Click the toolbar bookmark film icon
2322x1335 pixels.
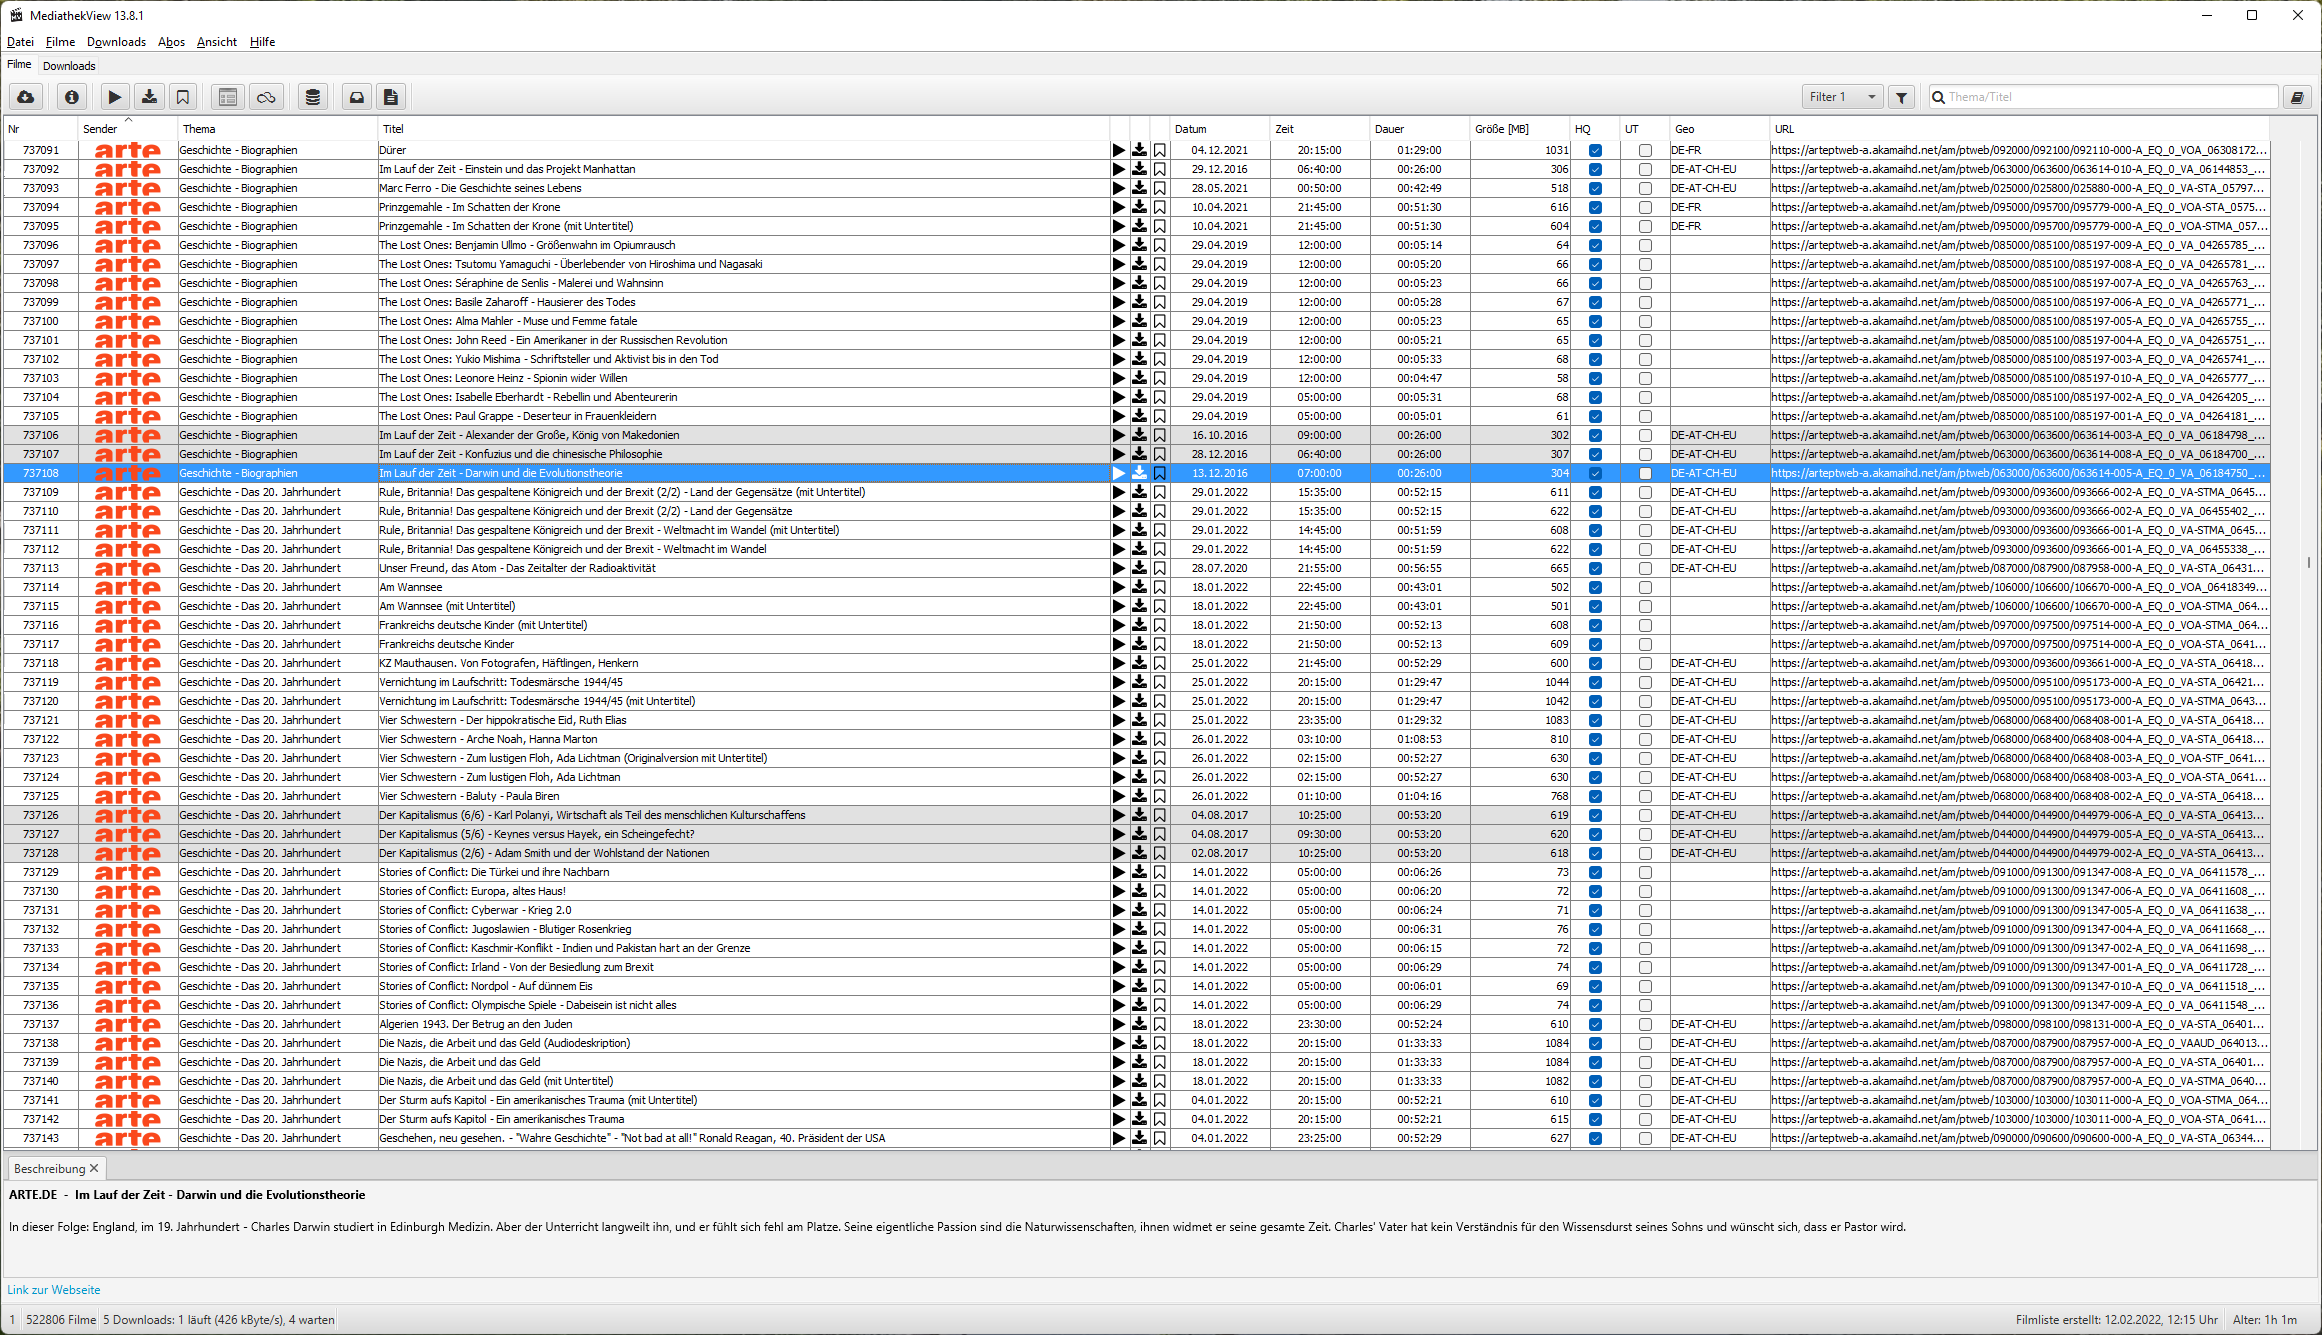(x=183, y=97)
